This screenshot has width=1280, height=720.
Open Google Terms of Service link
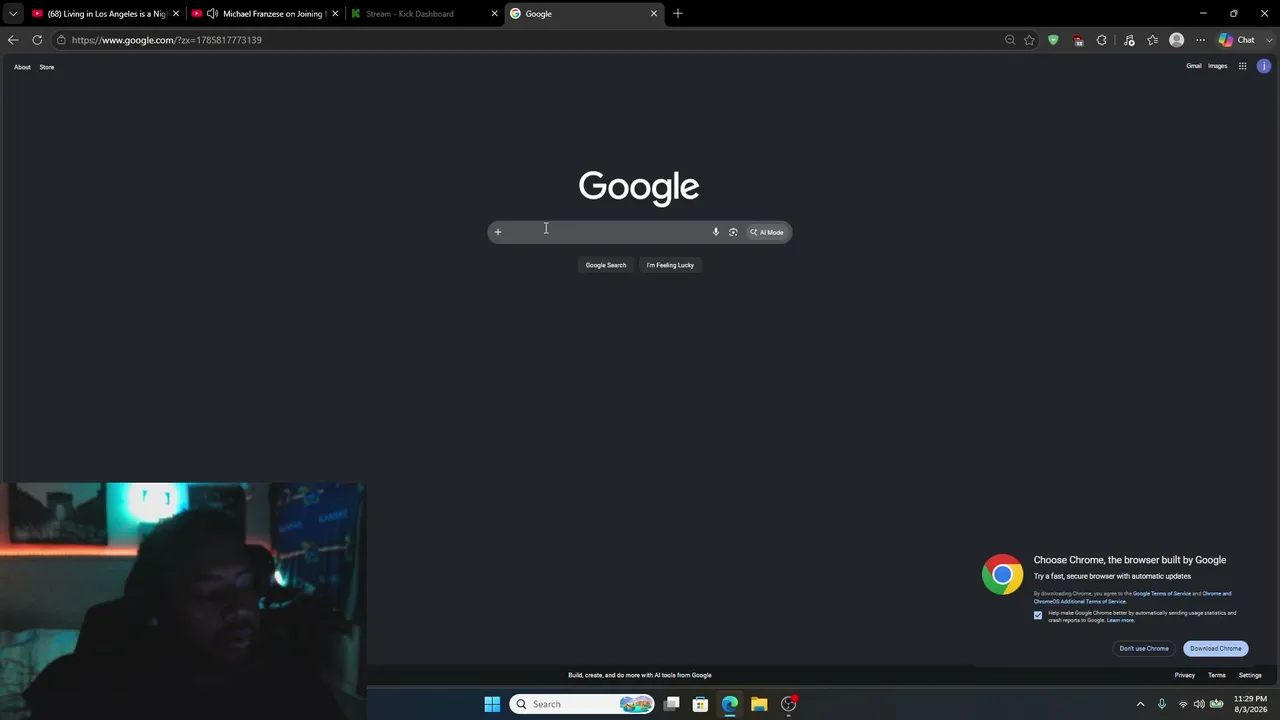(x=1162, y=594)
